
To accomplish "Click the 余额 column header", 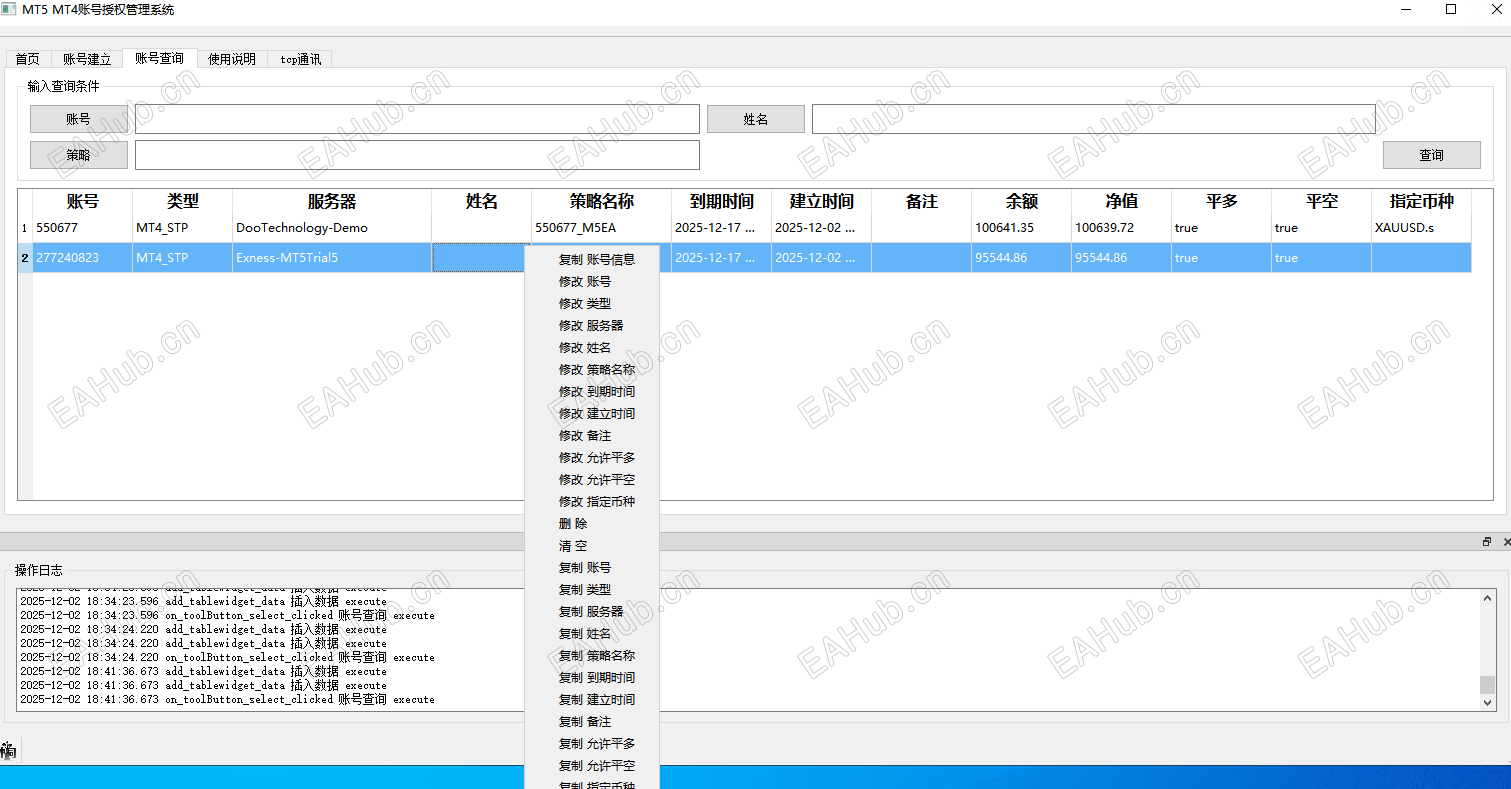I will point(1021,201).
